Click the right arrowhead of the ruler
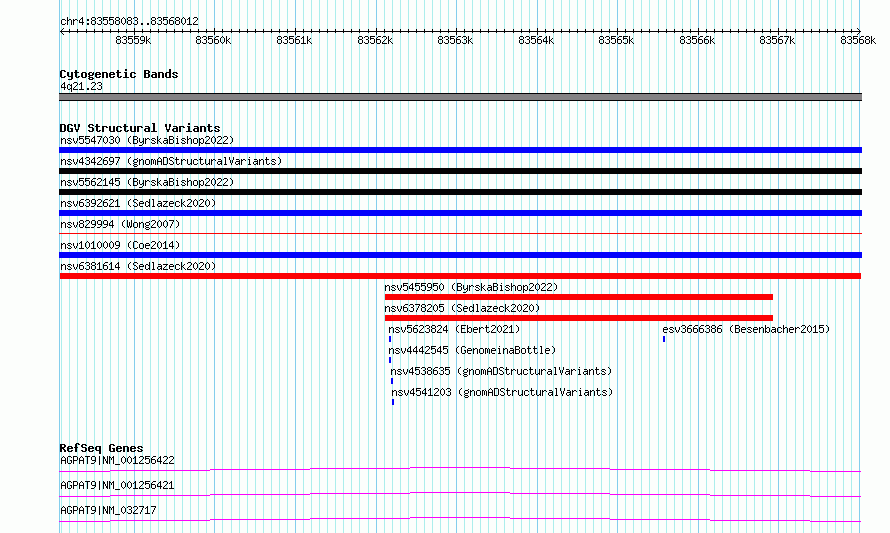 [859, 31]
